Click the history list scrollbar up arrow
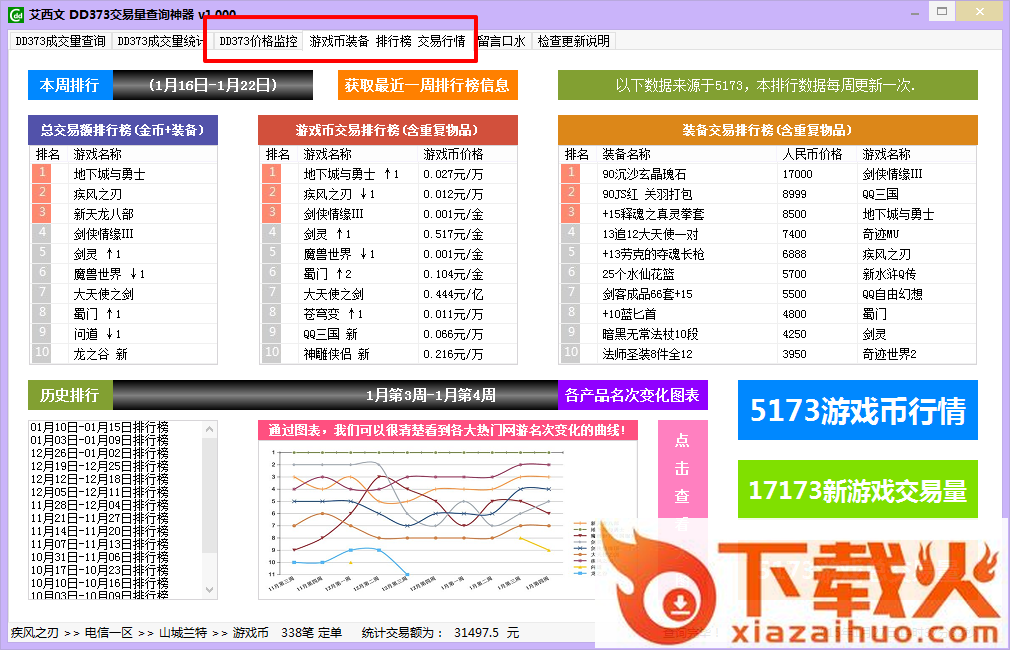The image size is (1010, 650). click(x=209, y=429)
